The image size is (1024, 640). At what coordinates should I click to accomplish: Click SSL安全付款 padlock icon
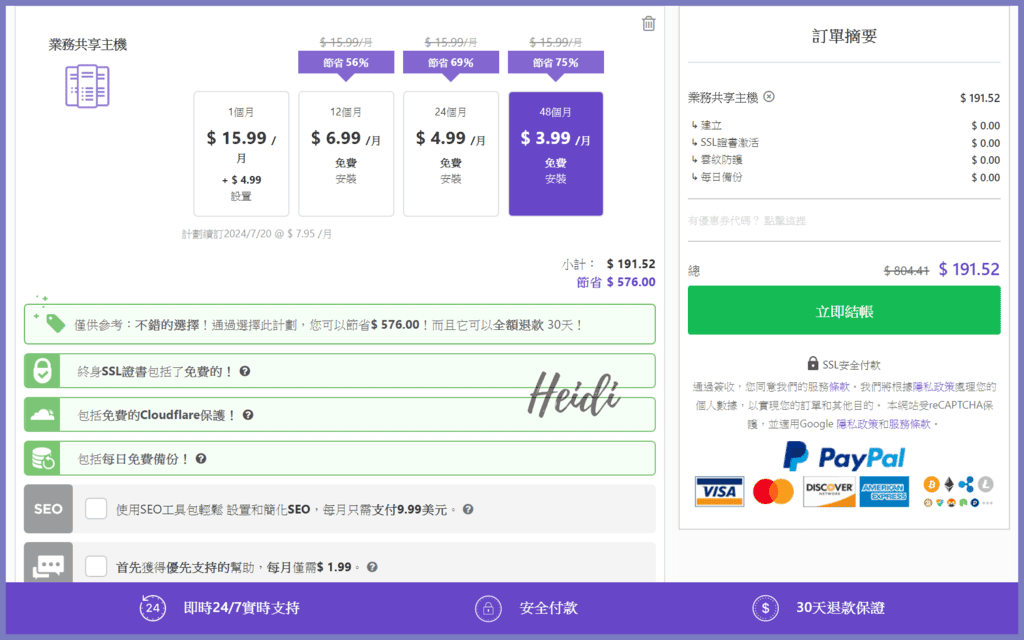pyautogui.click(x=812, y=363)
